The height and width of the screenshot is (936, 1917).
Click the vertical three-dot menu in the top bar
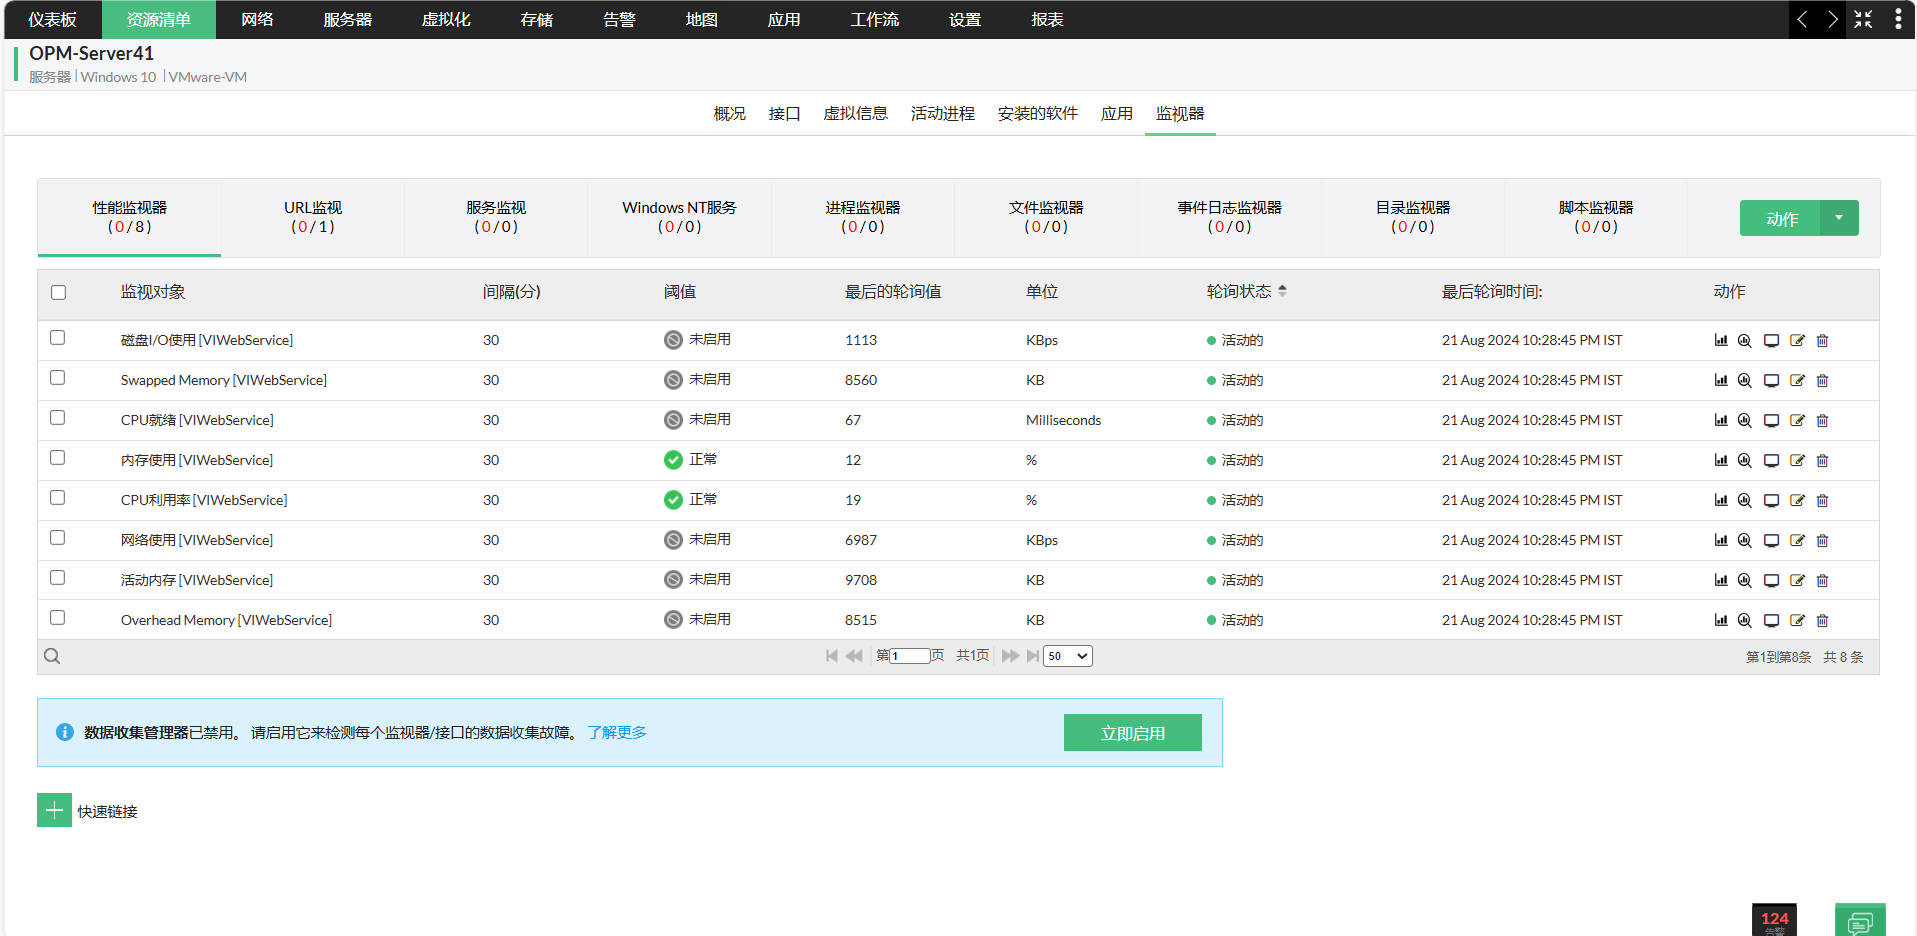coord(1897,19)
